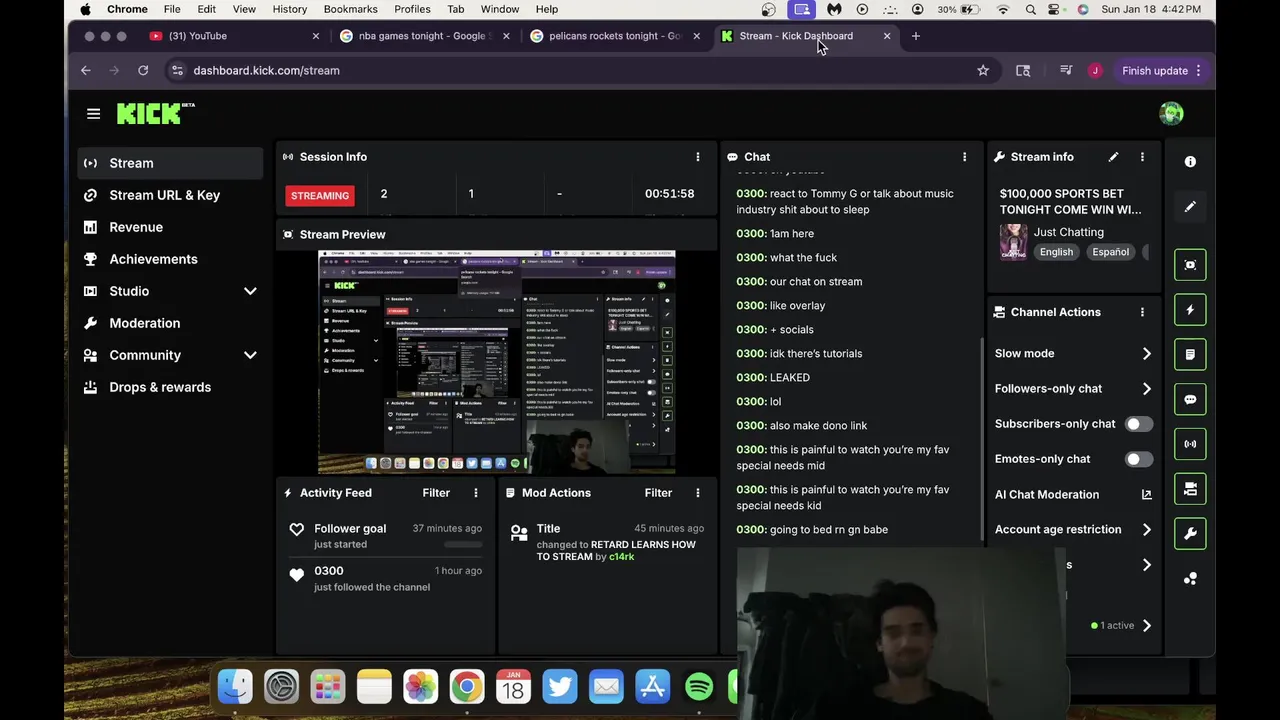Screen dimensions: 1280x720
Task: Open the Mod Actions options menu
Action: (x=698, y=493)
